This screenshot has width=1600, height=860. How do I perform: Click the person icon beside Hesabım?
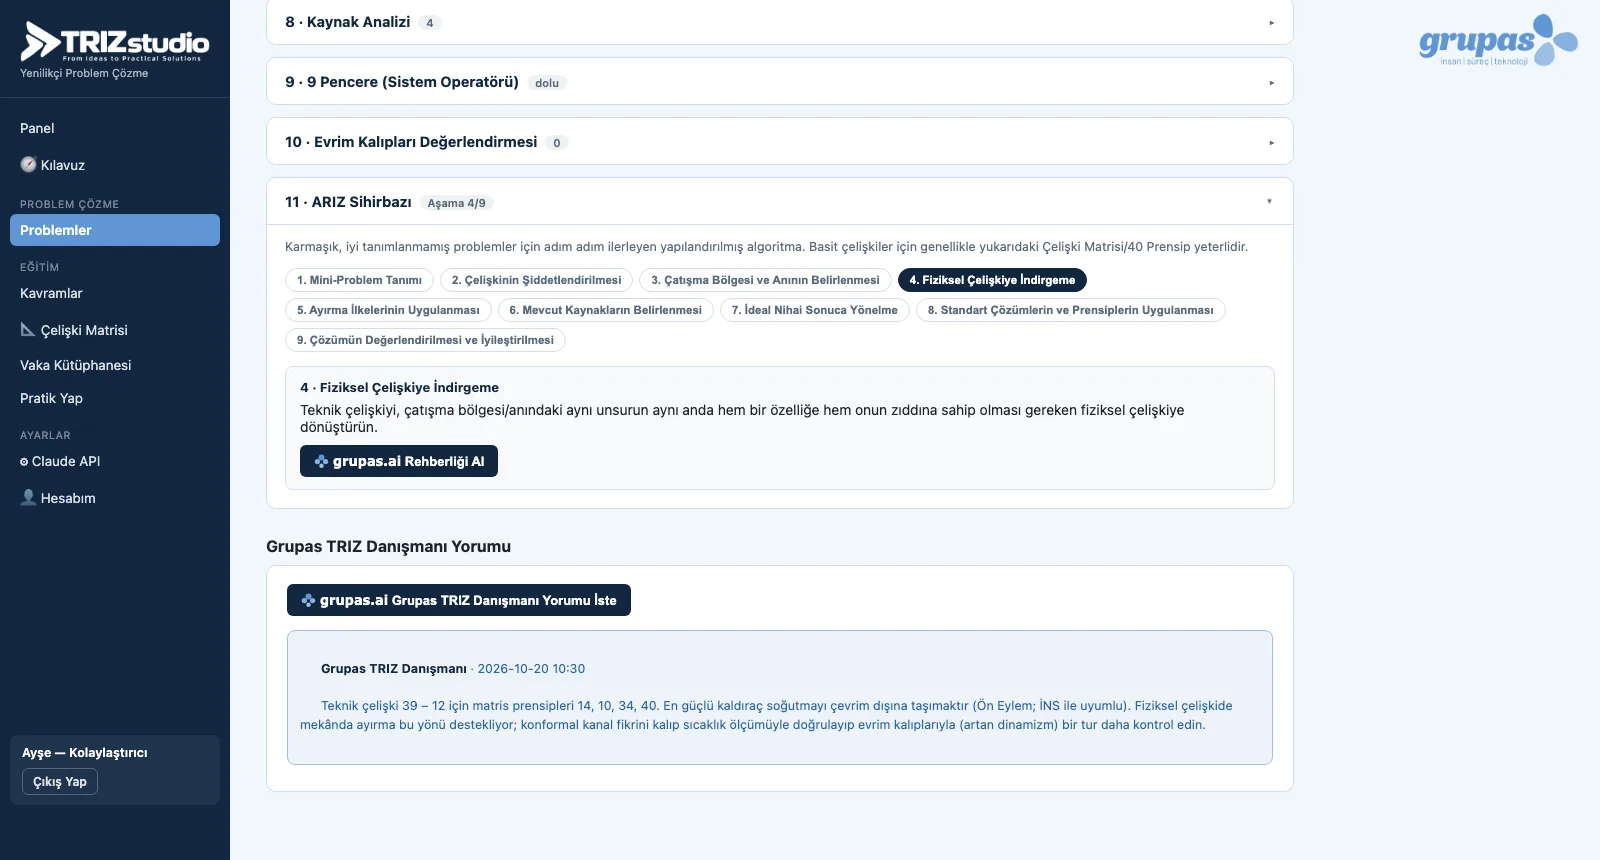click(x=28, y=497)
